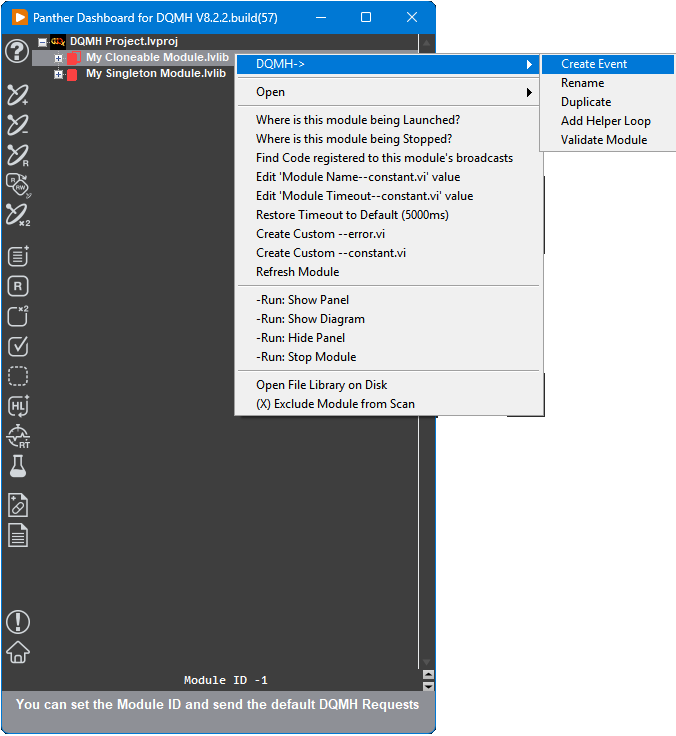Click the lab flask icon
The width and height of the screenshot is (676, 736).
[18, 466]
